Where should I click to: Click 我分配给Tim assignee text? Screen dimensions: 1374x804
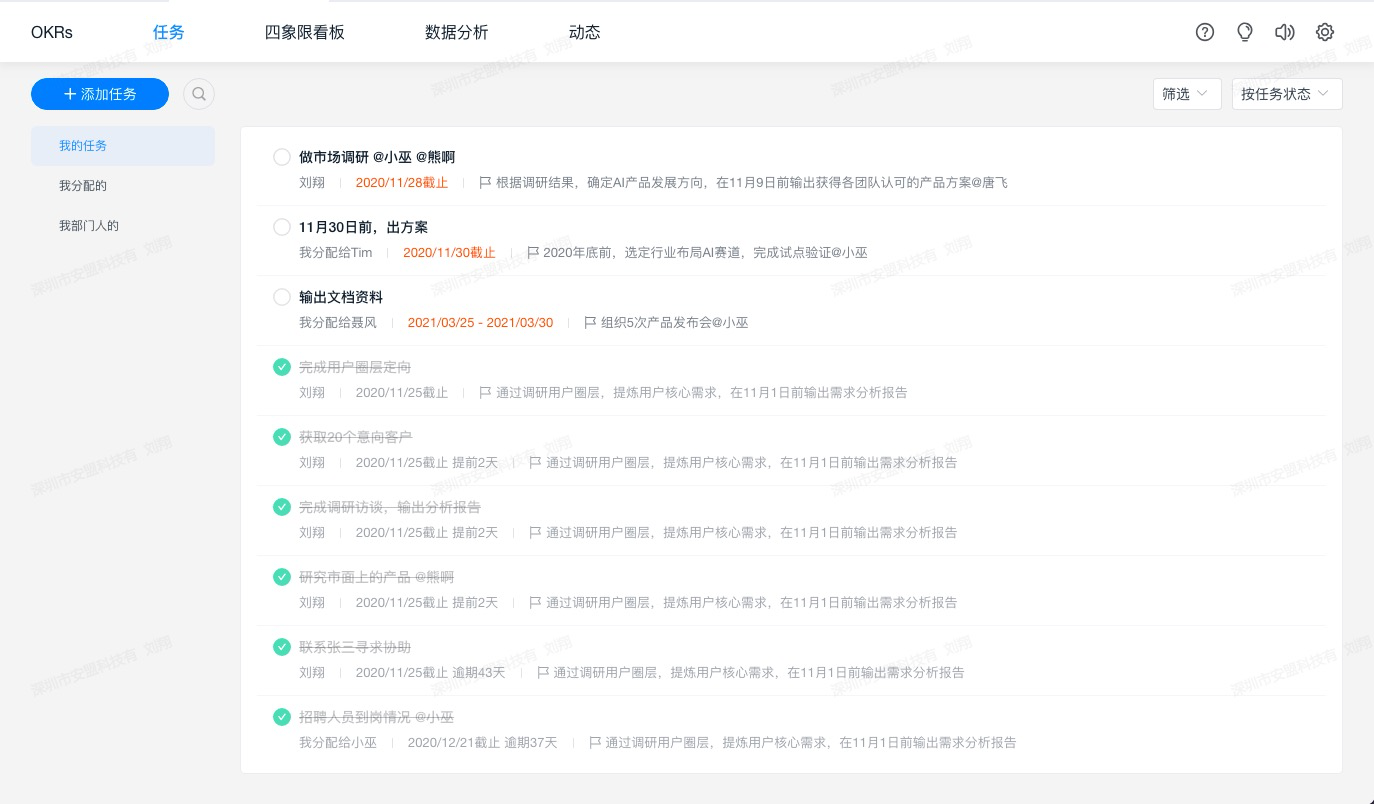pyautogui.click(x=335, y=253)
